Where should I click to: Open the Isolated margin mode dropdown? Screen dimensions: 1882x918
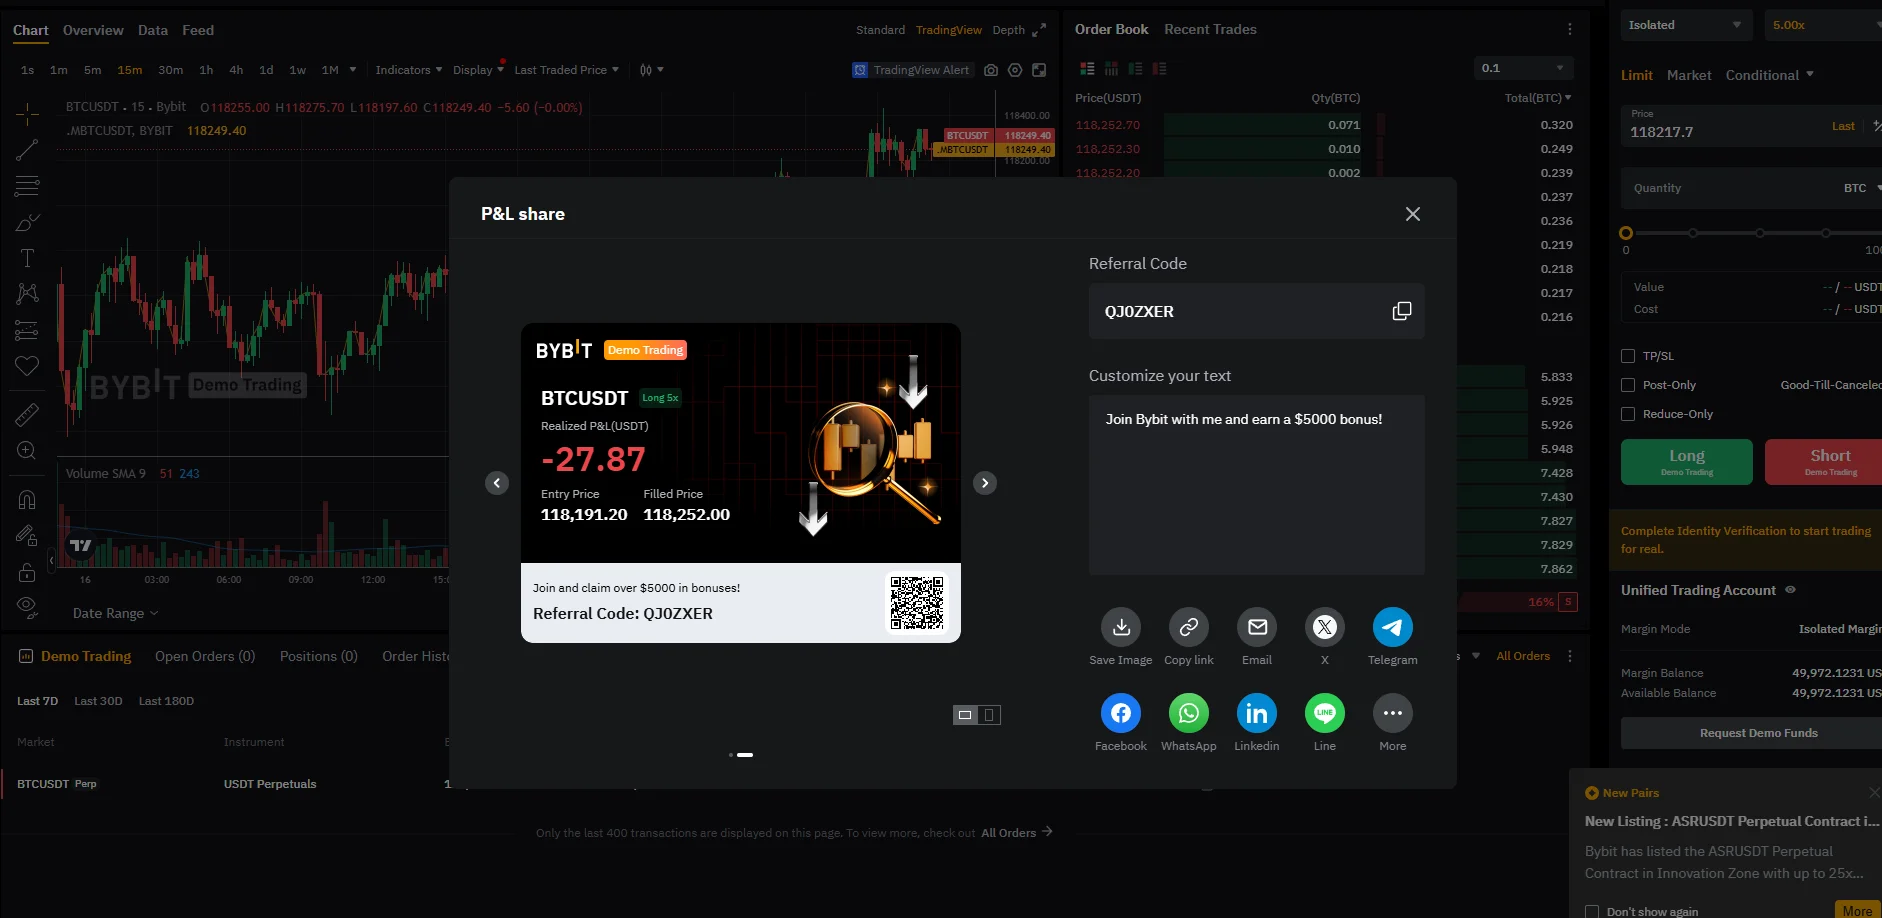click(x=1686, y=25)
